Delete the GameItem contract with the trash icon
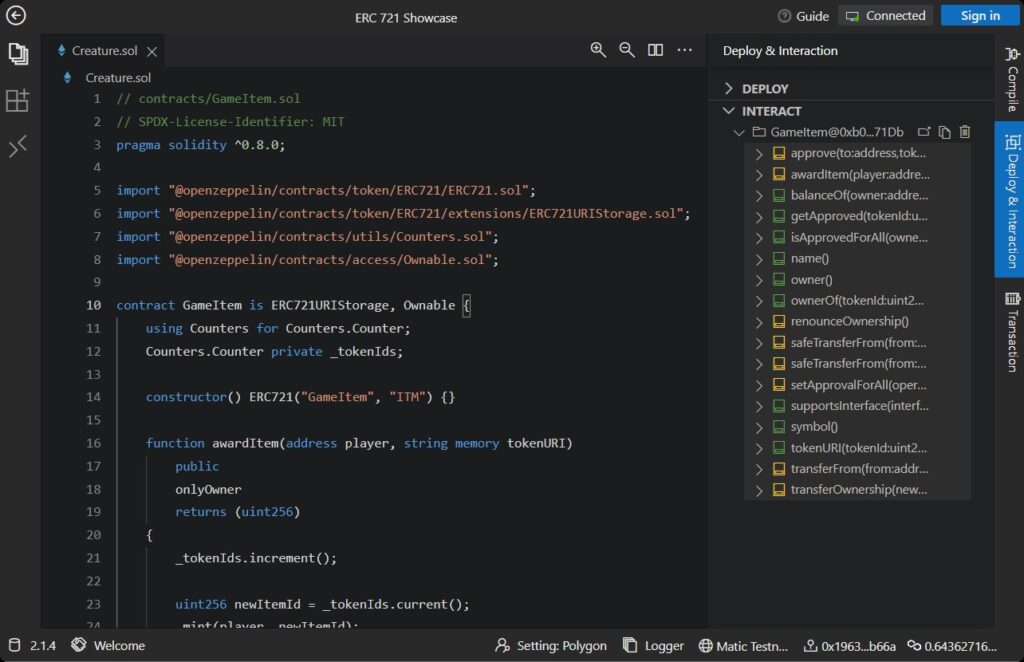The height and width of the screenshot is (662, 1024). pyautogui.click(x=965, y=132)
